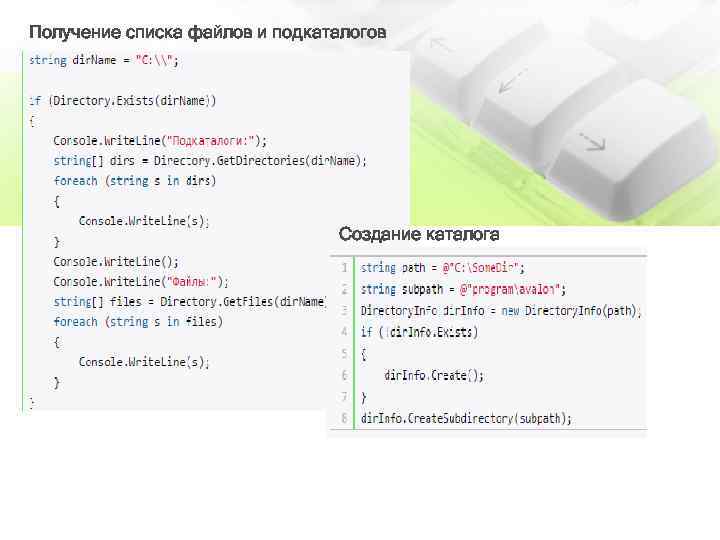Image resolution: width=720 pixels, height=540 pixels.
Task: Click line number 1 in the catalog snippet
Action: [344, 267]
